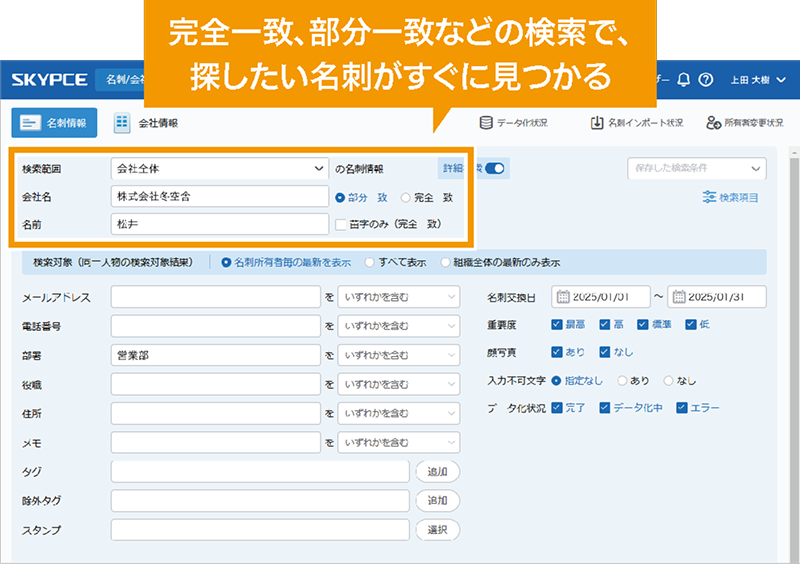Image resolution: width=800 pixels, height=564 pixels.
Task: Click the 住所 input field
Action: click(x=215, y=413)
